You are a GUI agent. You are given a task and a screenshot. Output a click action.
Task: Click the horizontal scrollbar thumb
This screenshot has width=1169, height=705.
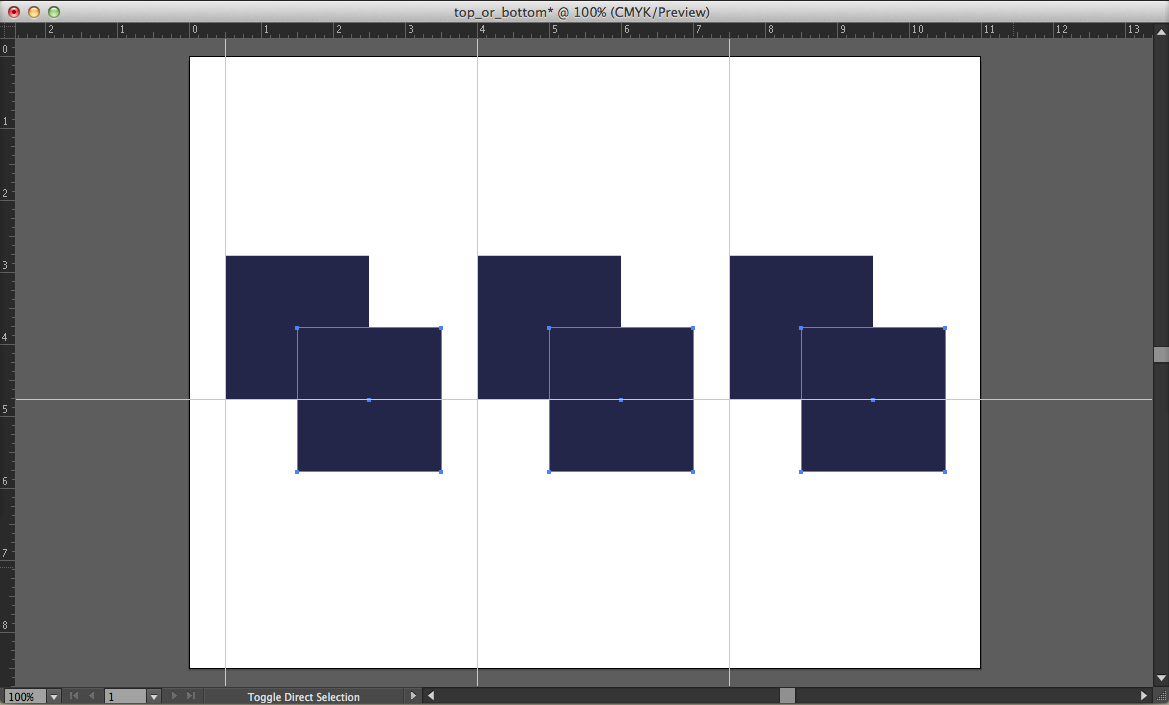(787, 696)
